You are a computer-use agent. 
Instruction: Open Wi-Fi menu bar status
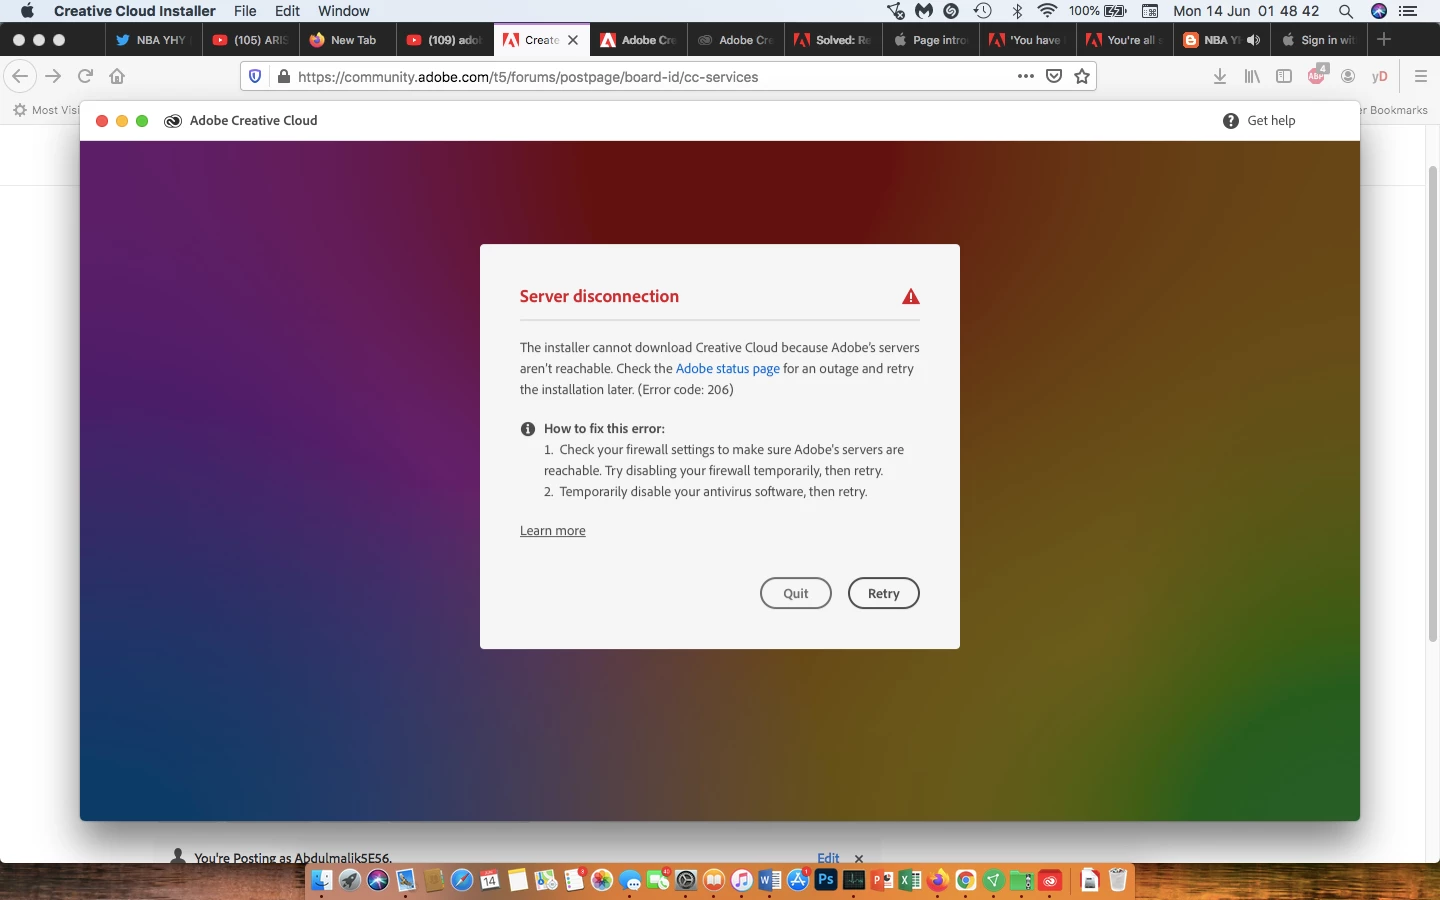1048,11
